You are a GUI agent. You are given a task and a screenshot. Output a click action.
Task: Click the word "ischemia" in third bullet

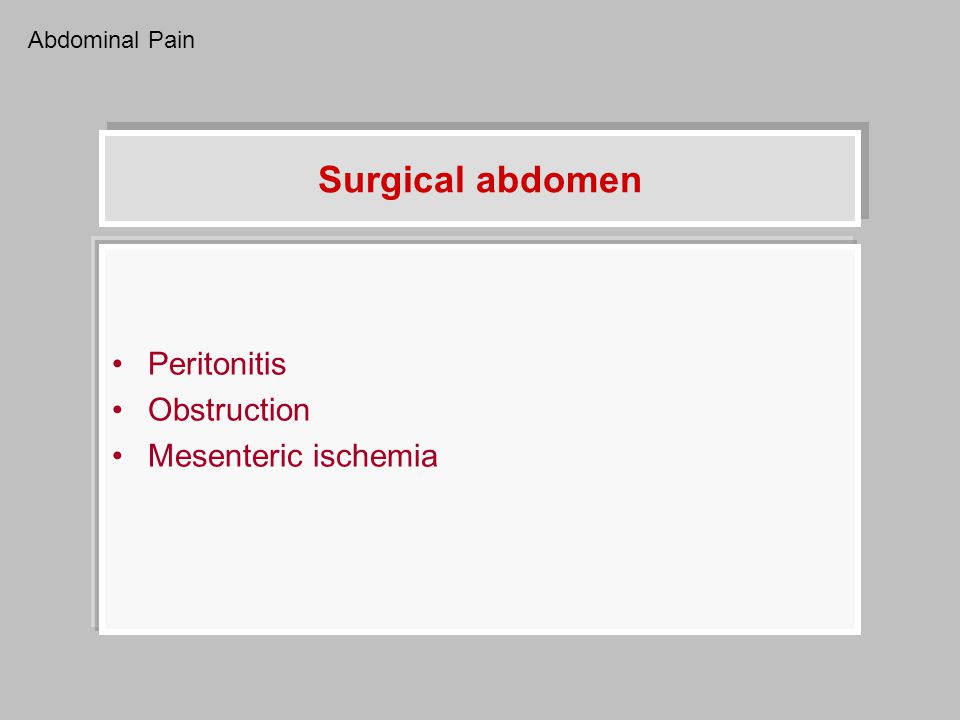[x=375, y=456]
